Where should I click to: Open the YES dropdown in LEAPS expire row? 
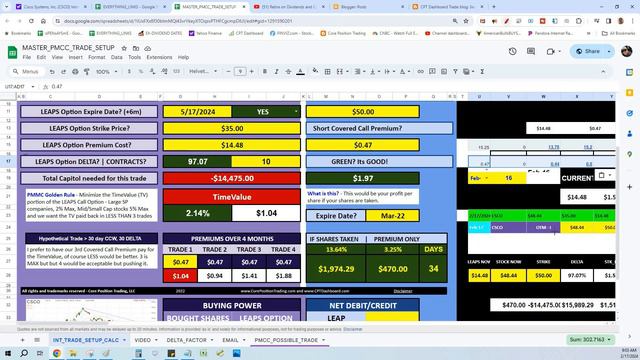[x=296, y=111]
